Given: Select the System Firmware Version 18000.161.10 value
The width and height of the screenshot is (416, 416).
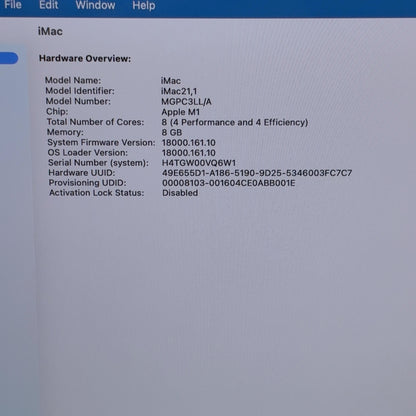Looking at the screenshot, I should pos(189,143).
